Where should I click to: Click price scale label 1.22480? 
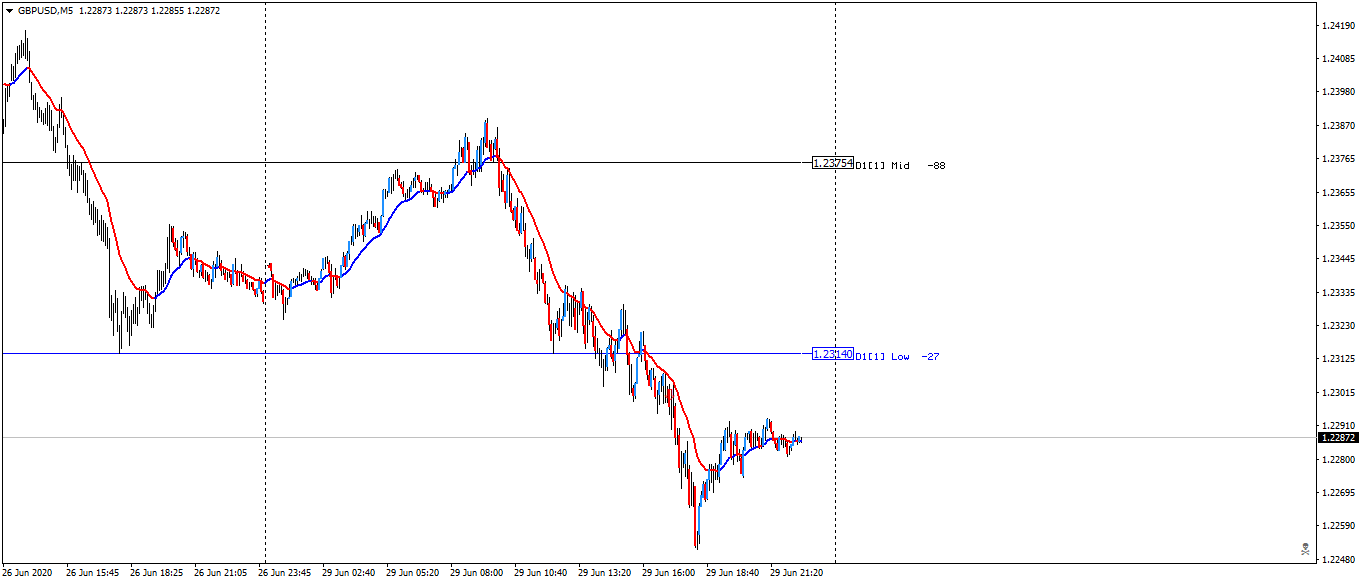point(1338,558)
